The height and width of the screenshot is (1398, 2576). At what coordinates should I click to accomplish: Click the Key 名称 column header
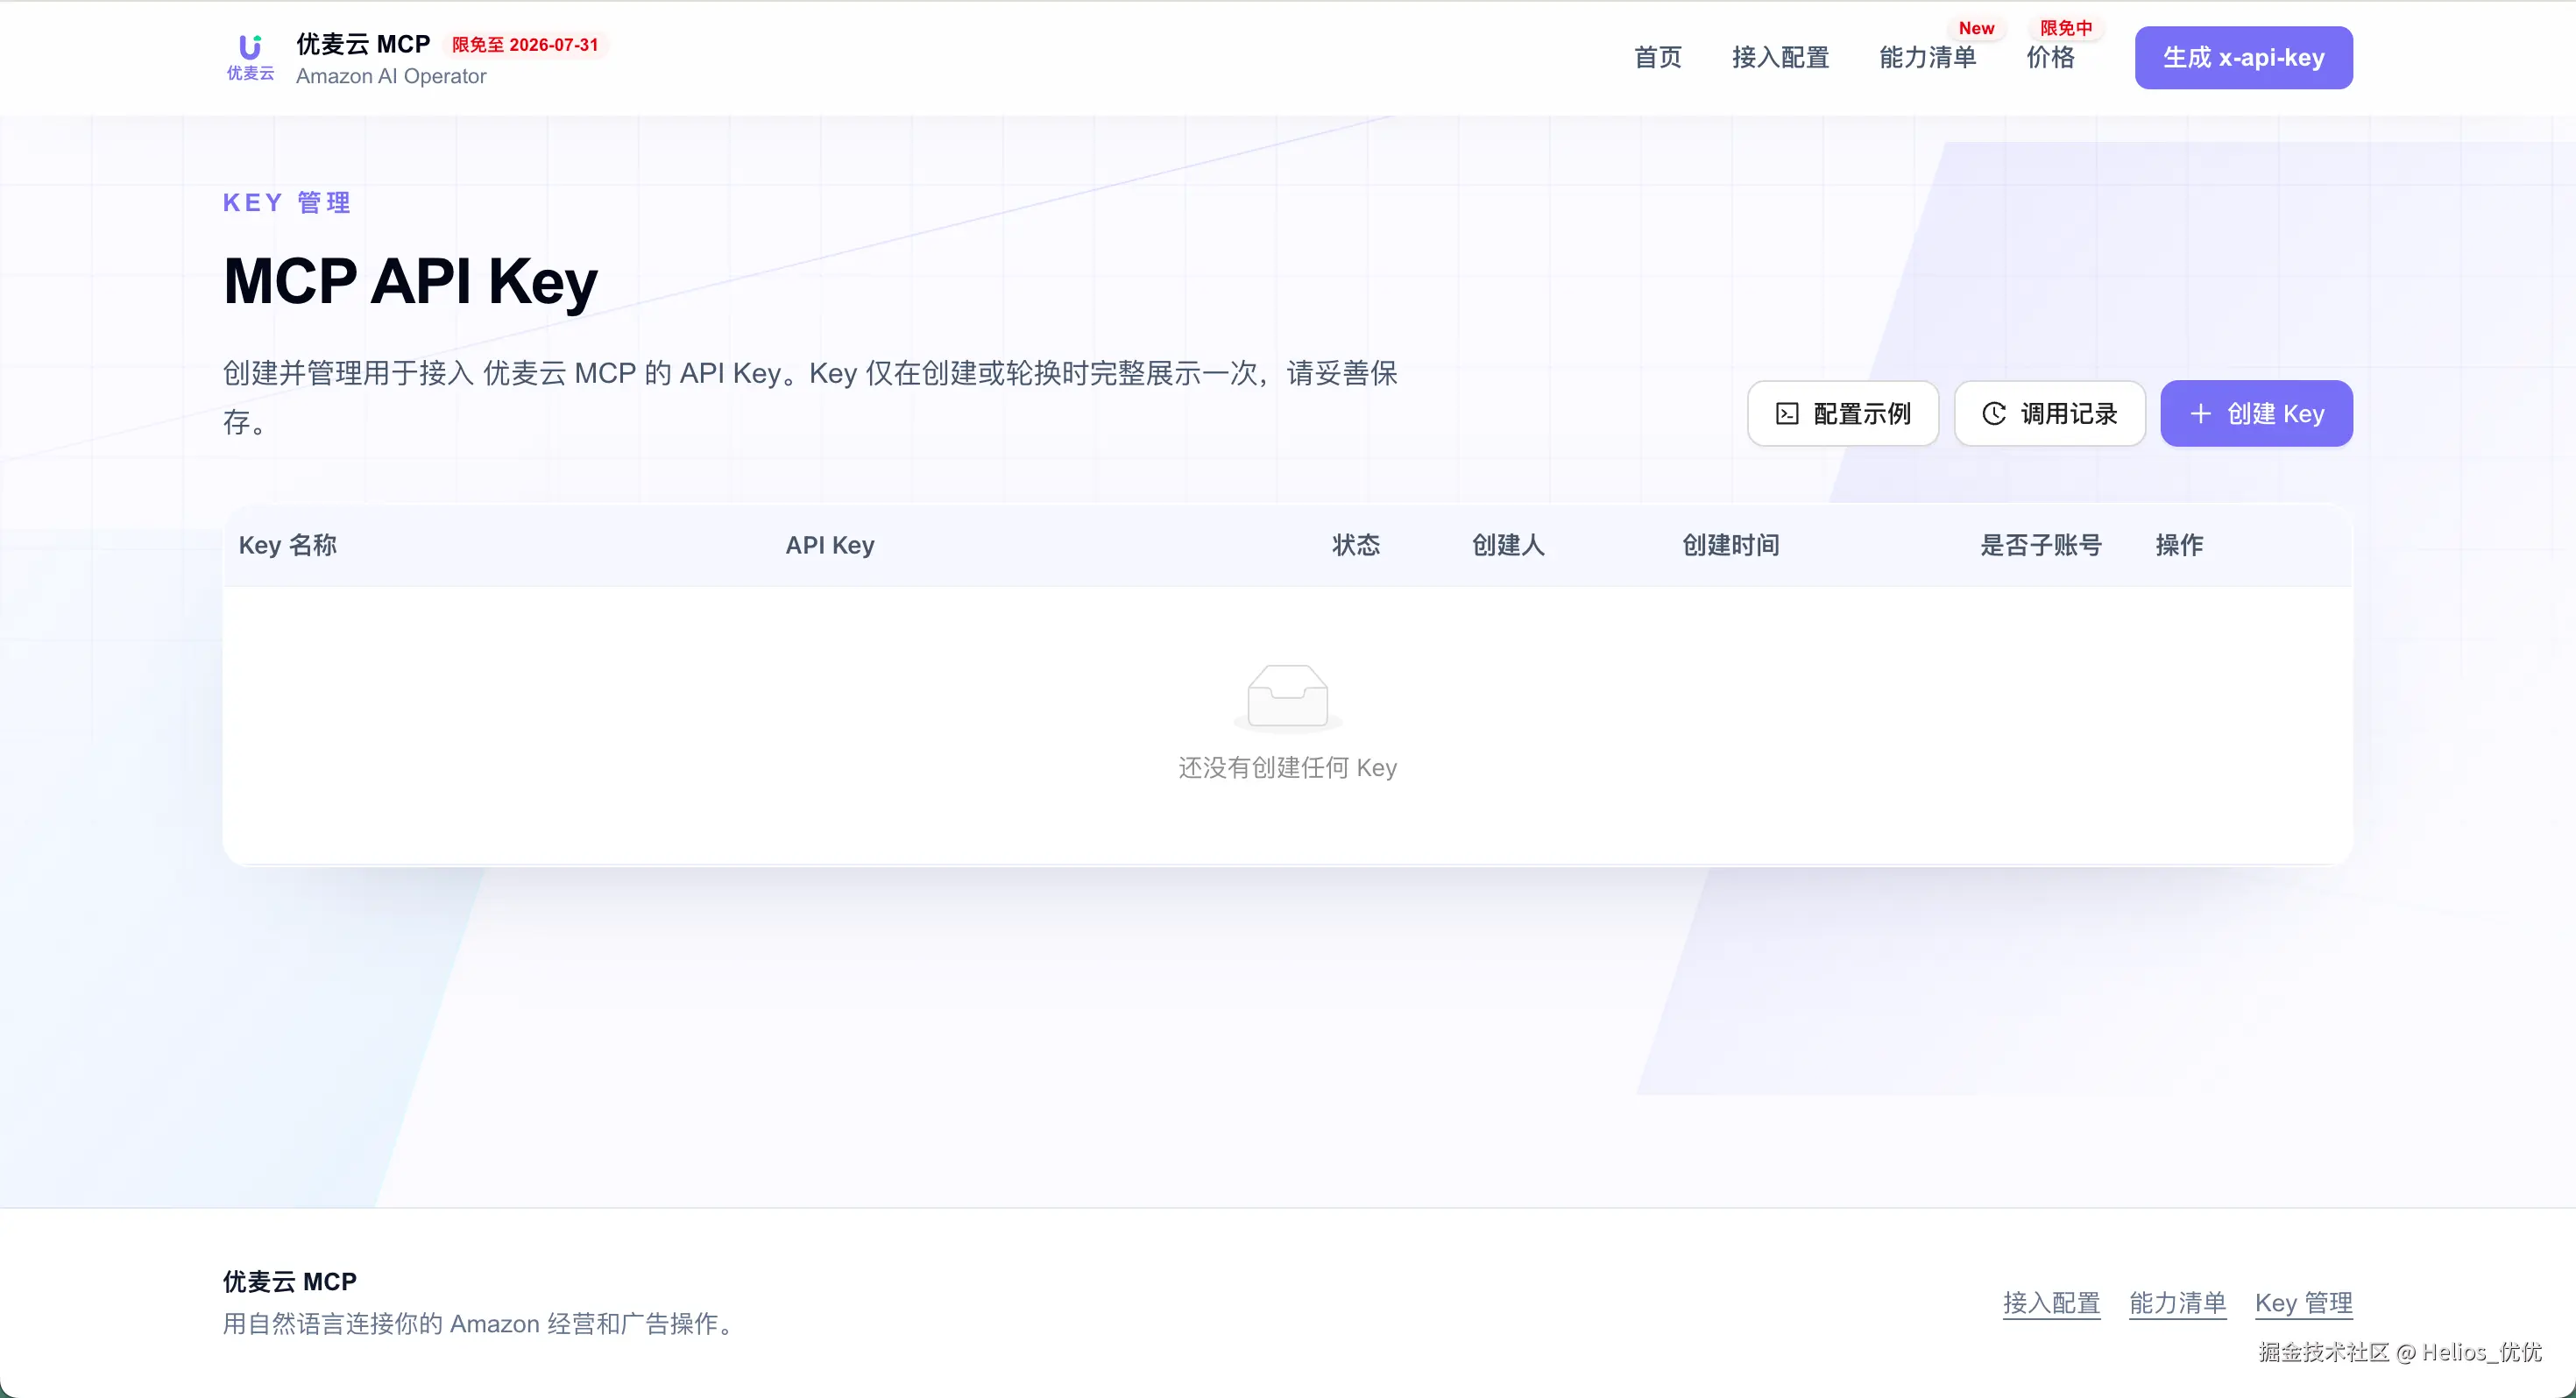(x=288, y=545)
